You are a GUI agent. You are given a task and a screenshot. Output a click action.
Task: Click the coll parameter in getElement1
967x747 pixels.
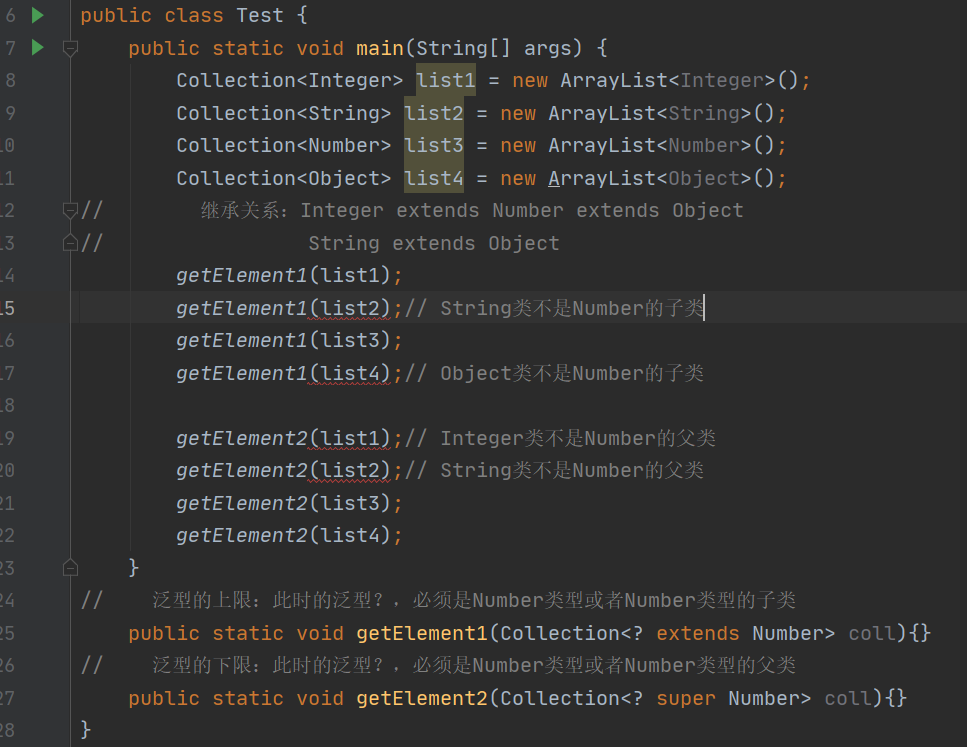tap(871, 634)
